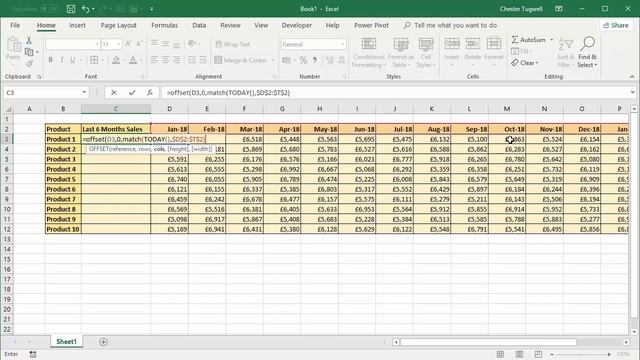Click the Clear eraser button
Image resolution: width=640 pixels, height=360 pixels.
click(524, 62)
